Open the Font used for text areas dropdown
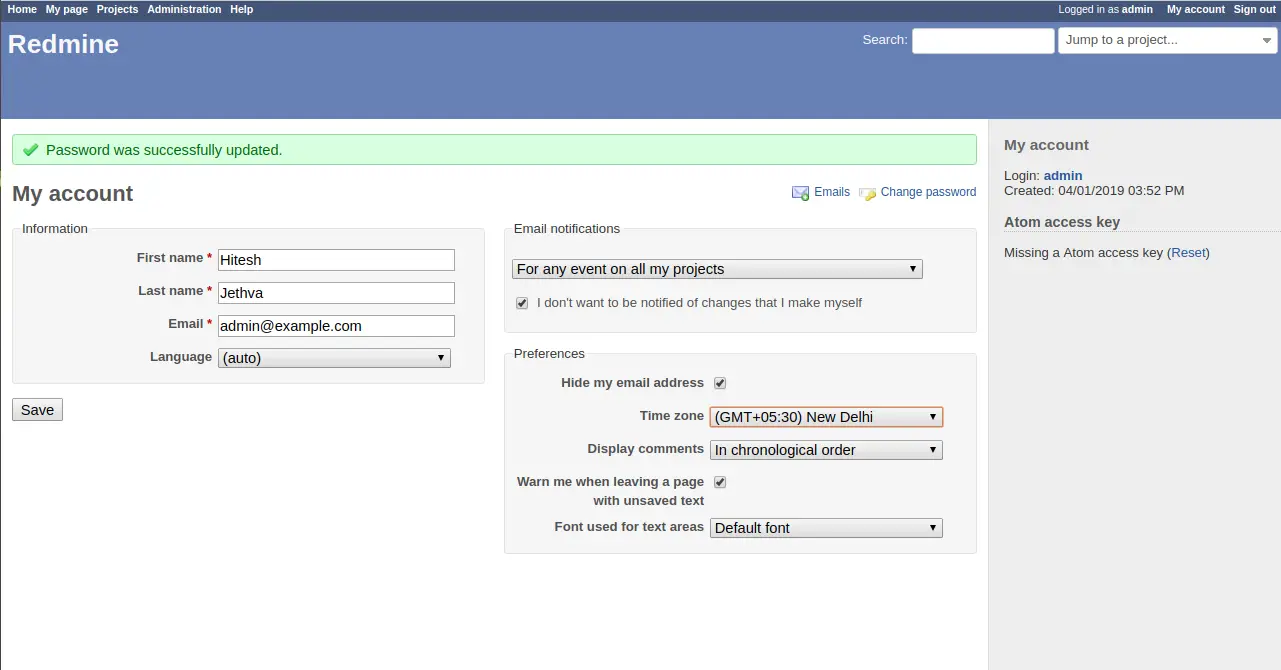1281x670 pixels. pos(826,528)
